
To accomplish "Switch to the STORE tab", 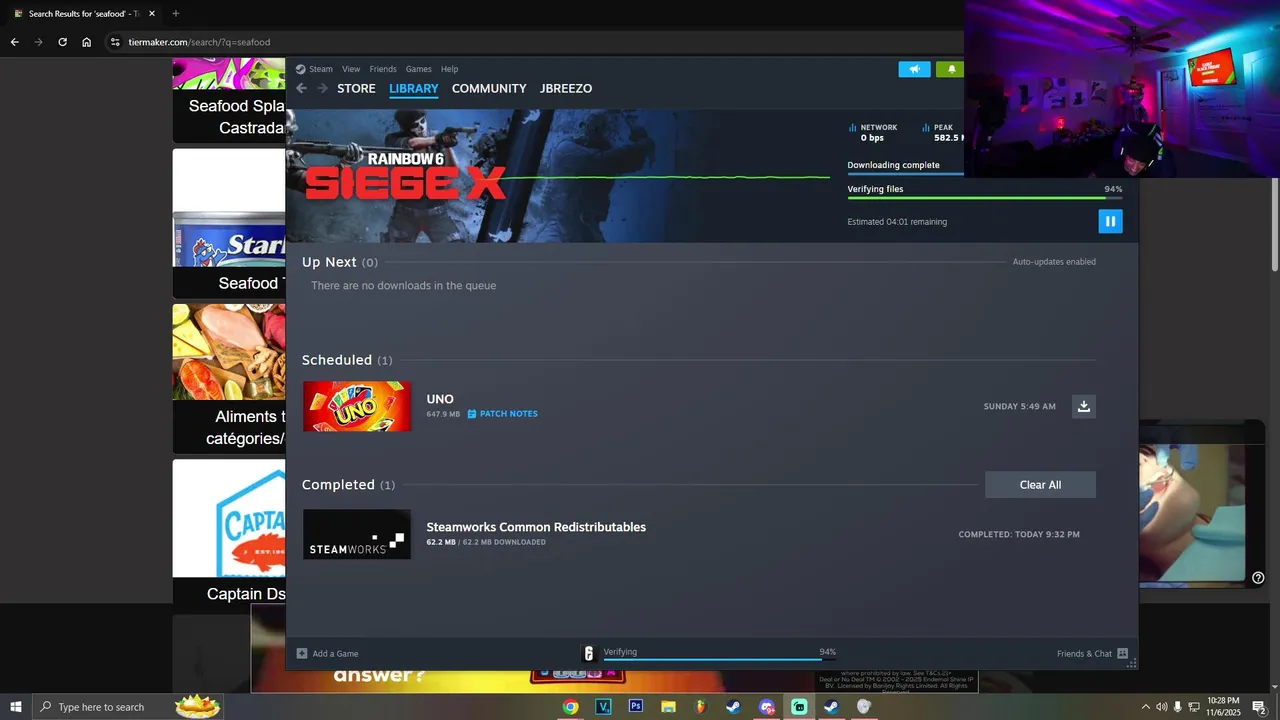I will 356,88.
